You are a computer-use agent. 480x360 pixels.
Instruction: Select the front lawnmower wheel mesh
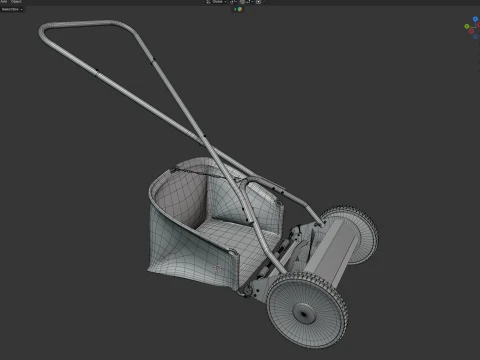coord(307,311)
